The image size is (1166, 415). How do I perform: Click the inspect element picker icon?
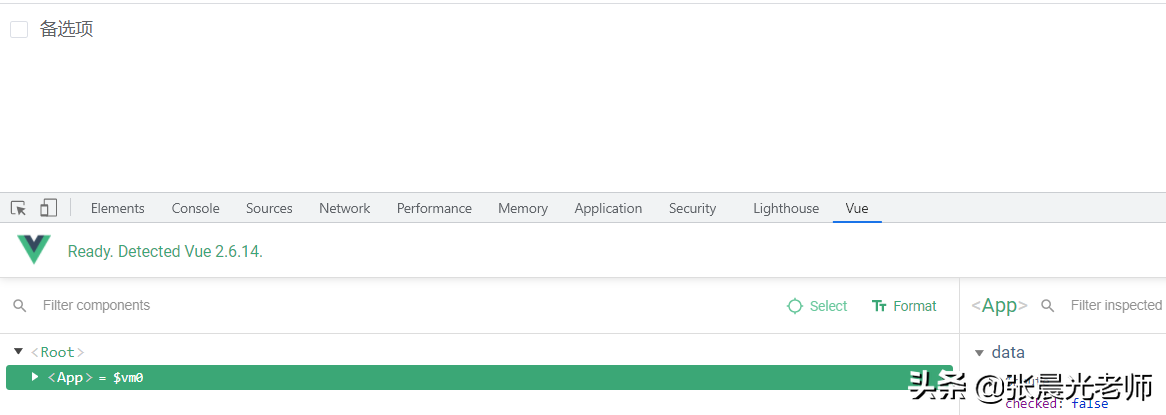[x=18, y=208]
